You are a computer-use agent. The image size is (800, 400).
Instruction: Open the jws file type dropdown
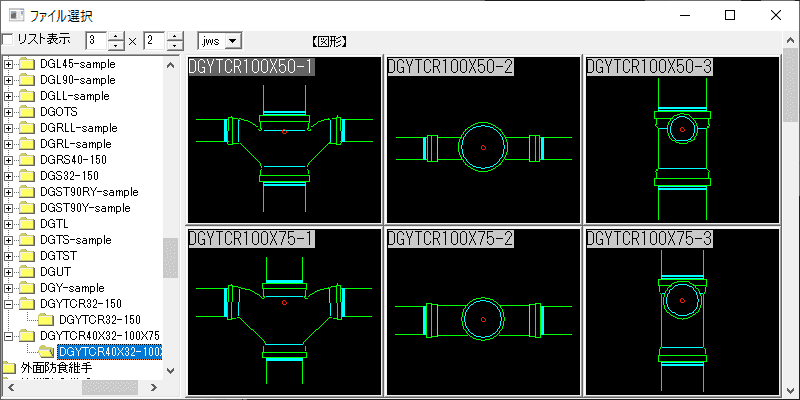[x=233, y=41]
